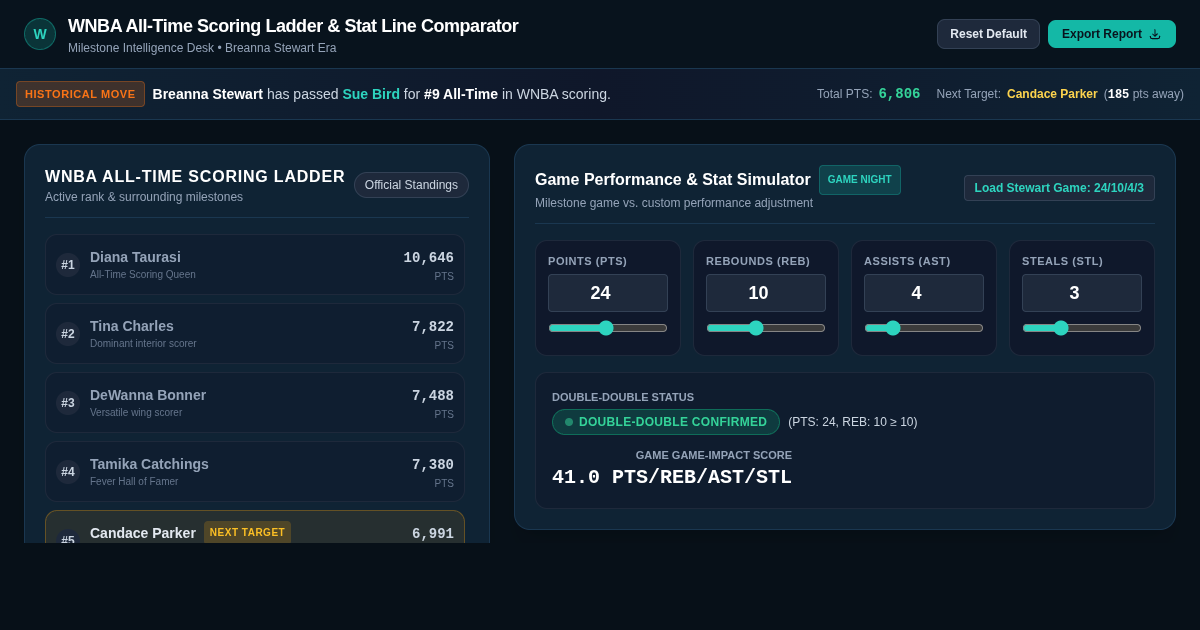The height and width of the screenshot is (630, 1200).
Task: Select the DeWanna Bonner ladder row
Action: [x=255, y=403]
